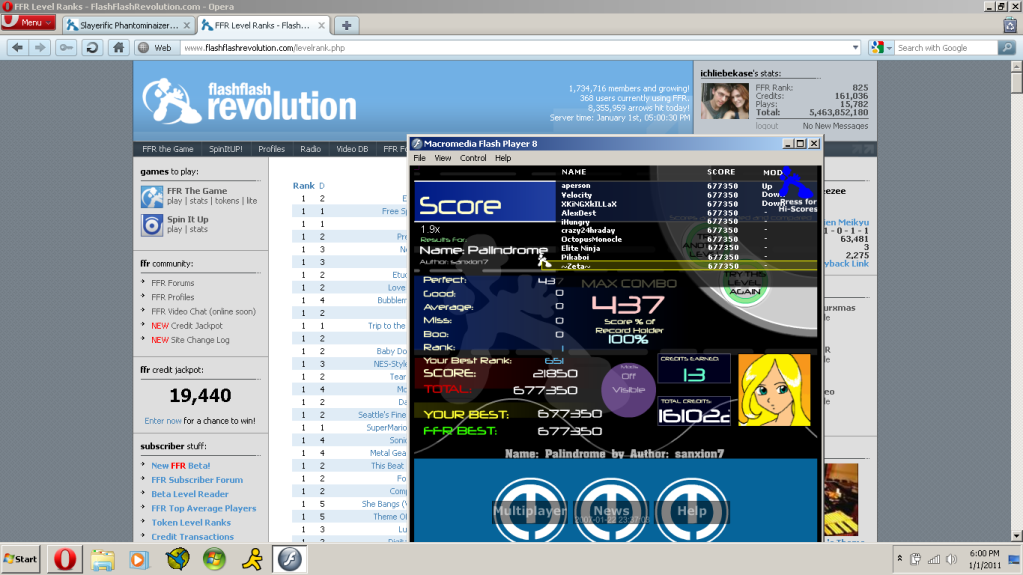Open the address bar dropdown arrow
Image resolution: width=1023 pixels, height=575 pixels.
855,47
